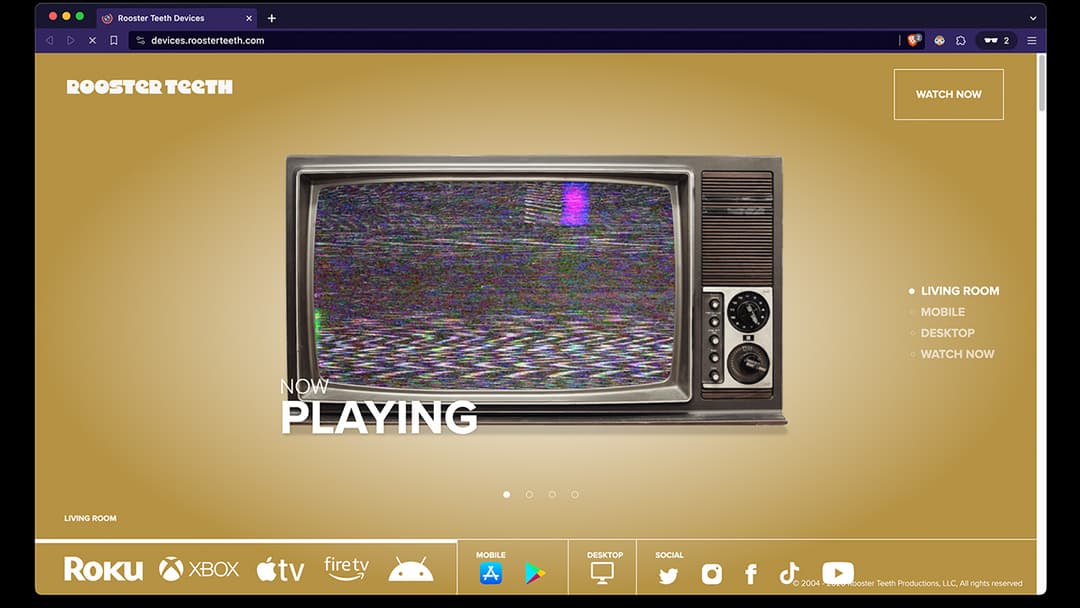Screen dimensions: 1080x608
Task: Open the Facebook social link
Action: click(751, 574)
